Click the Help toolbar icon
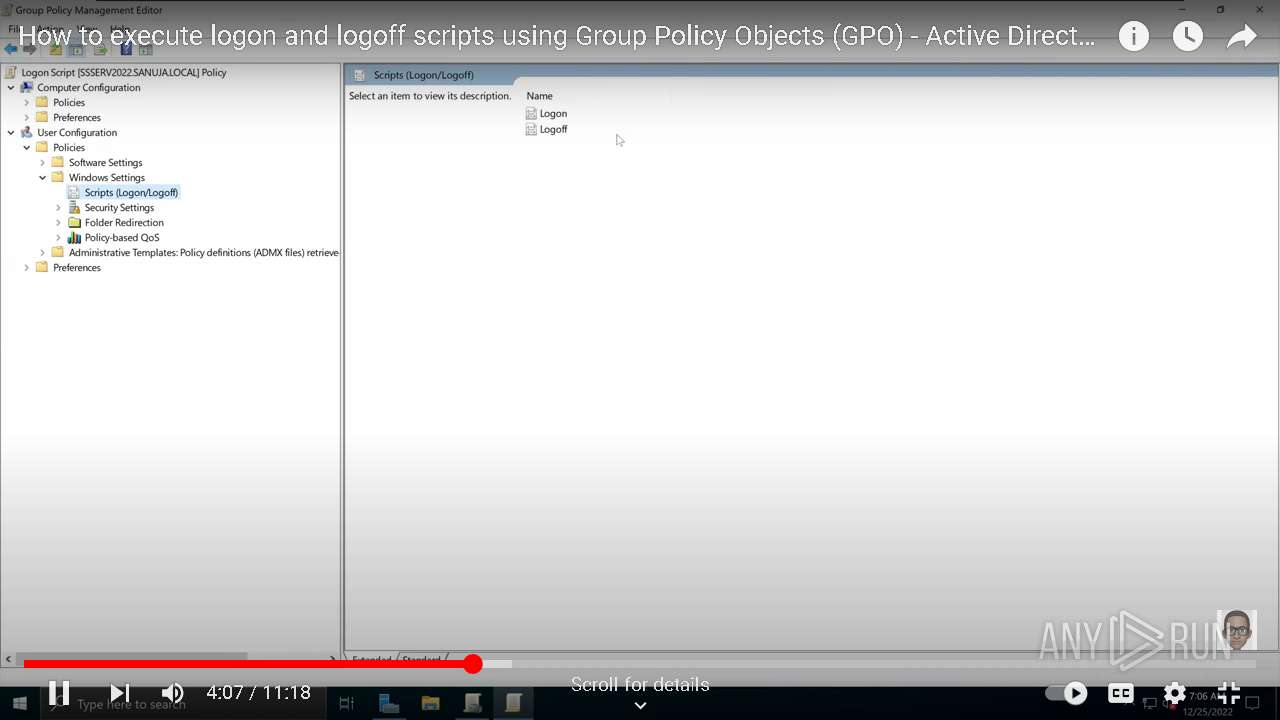1280x720 pixels. [x=126, y=48]
